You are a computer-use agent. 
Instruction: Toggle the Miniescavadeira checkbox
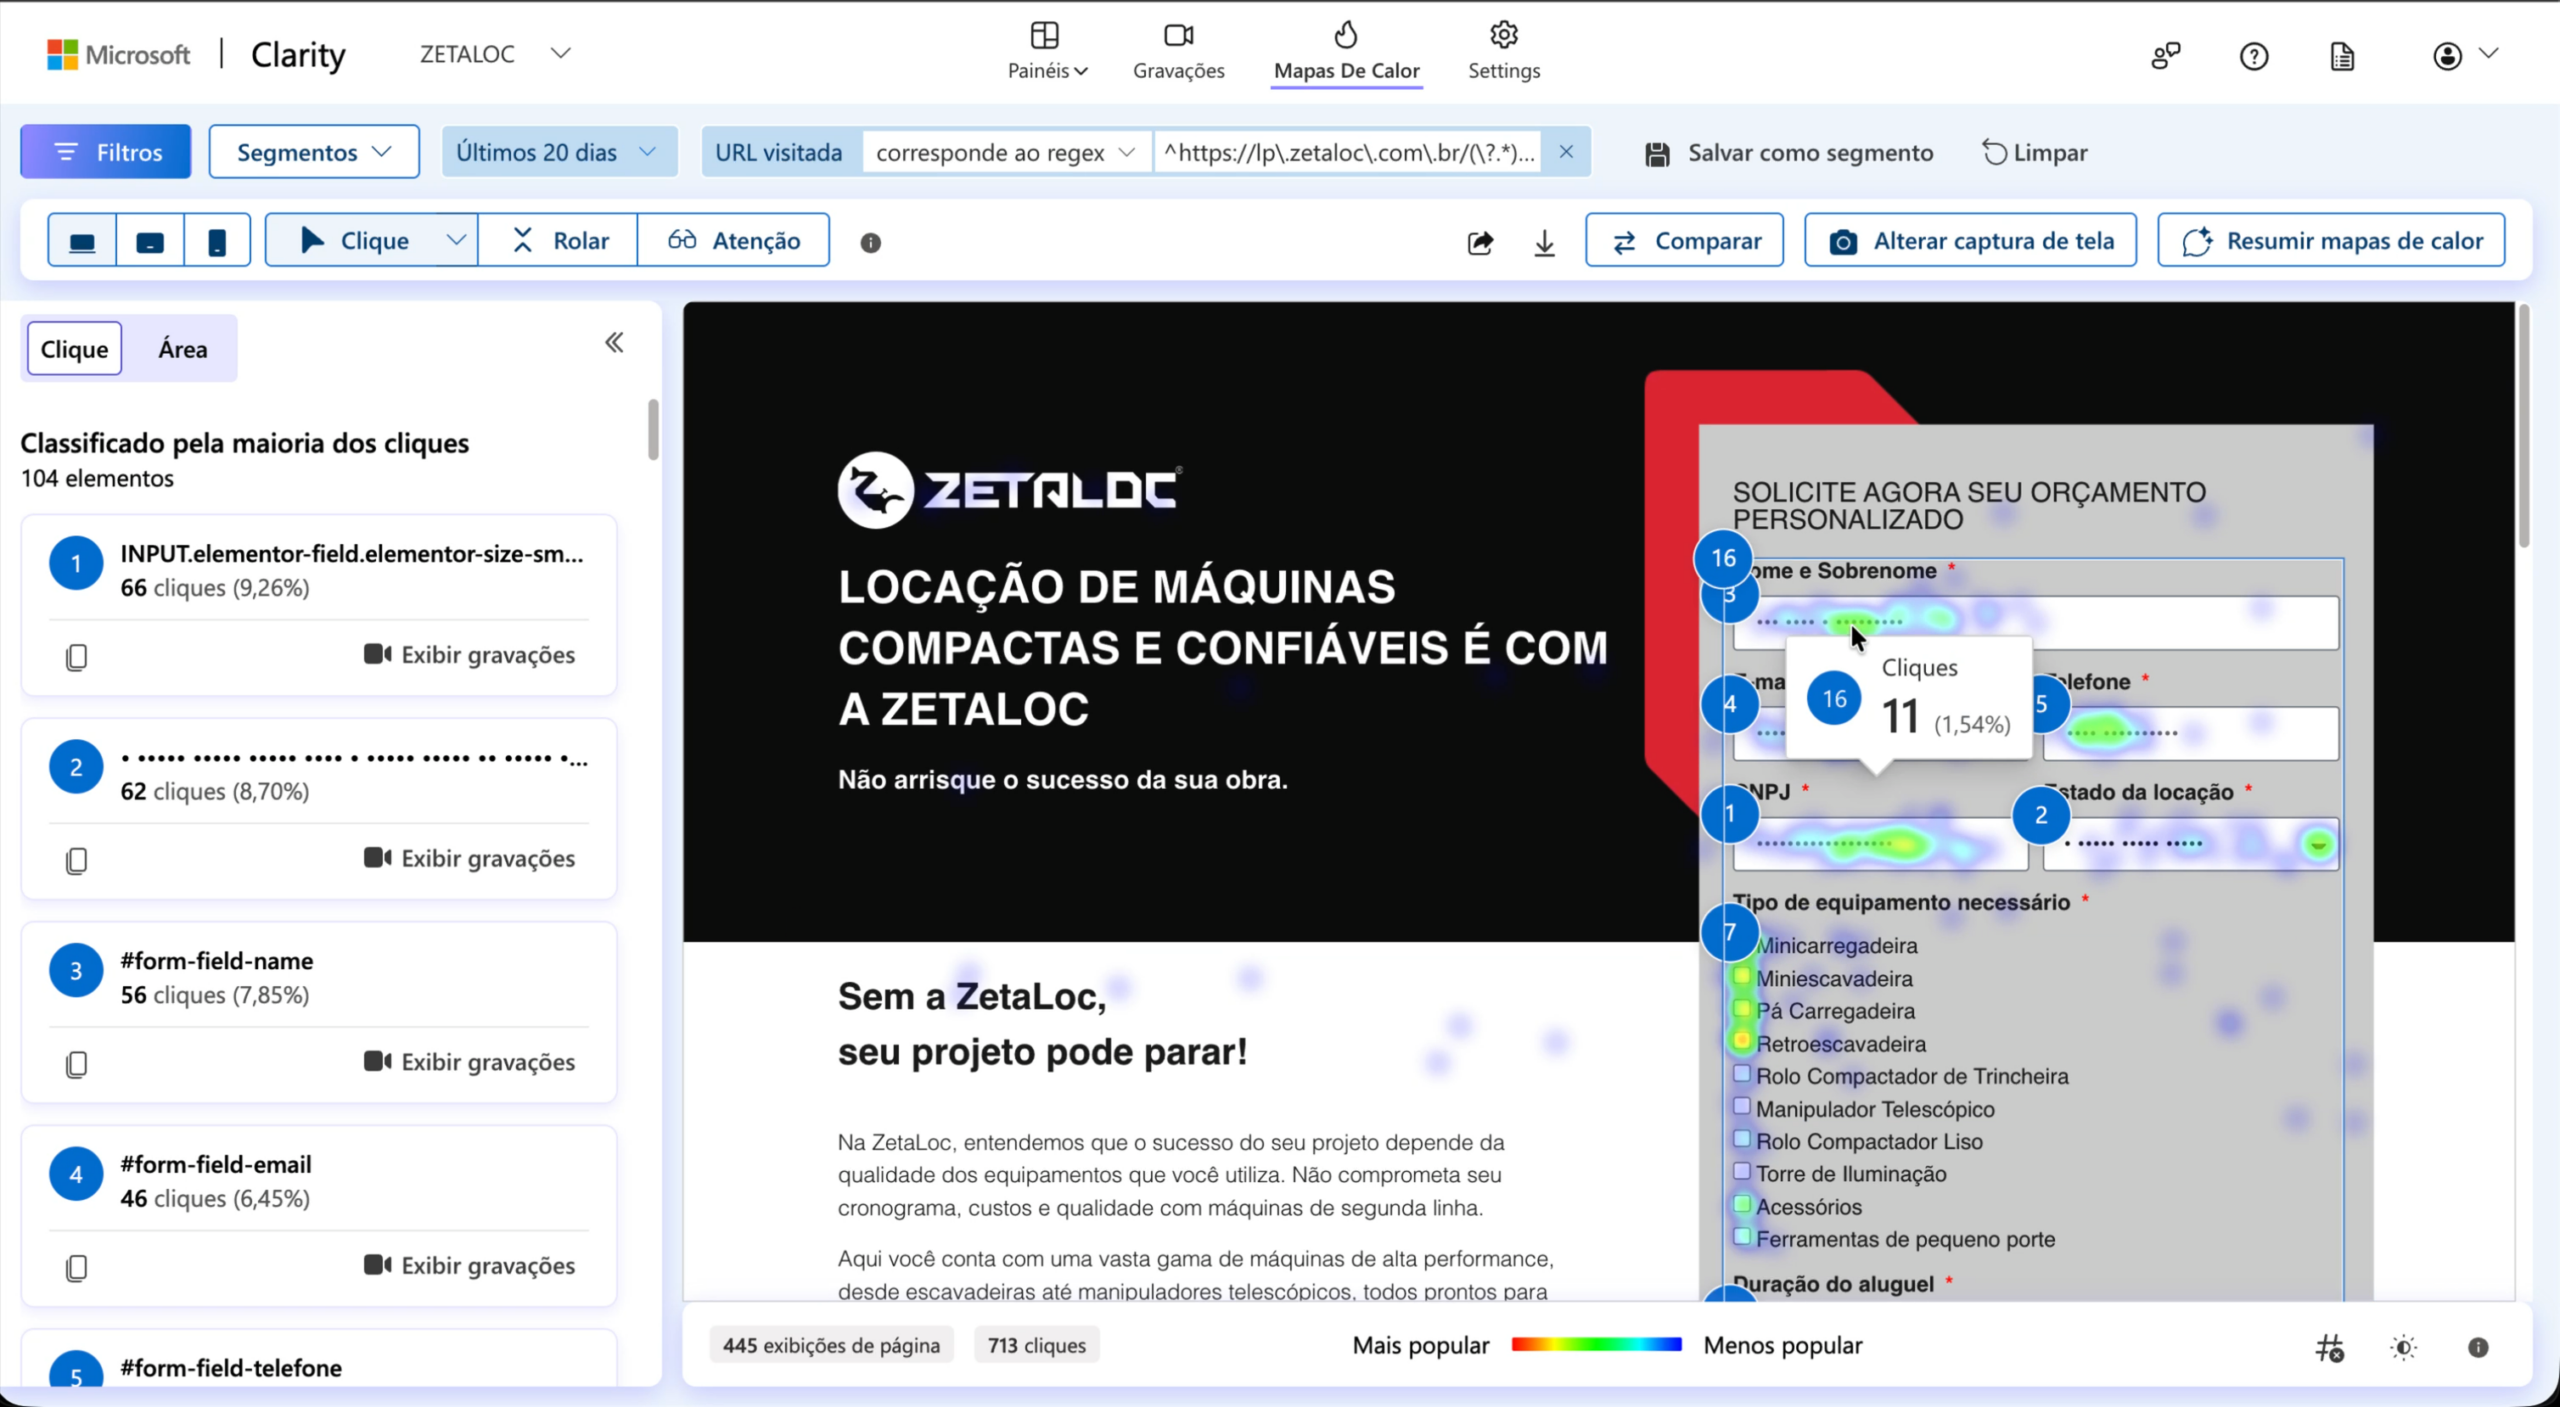1742,976
